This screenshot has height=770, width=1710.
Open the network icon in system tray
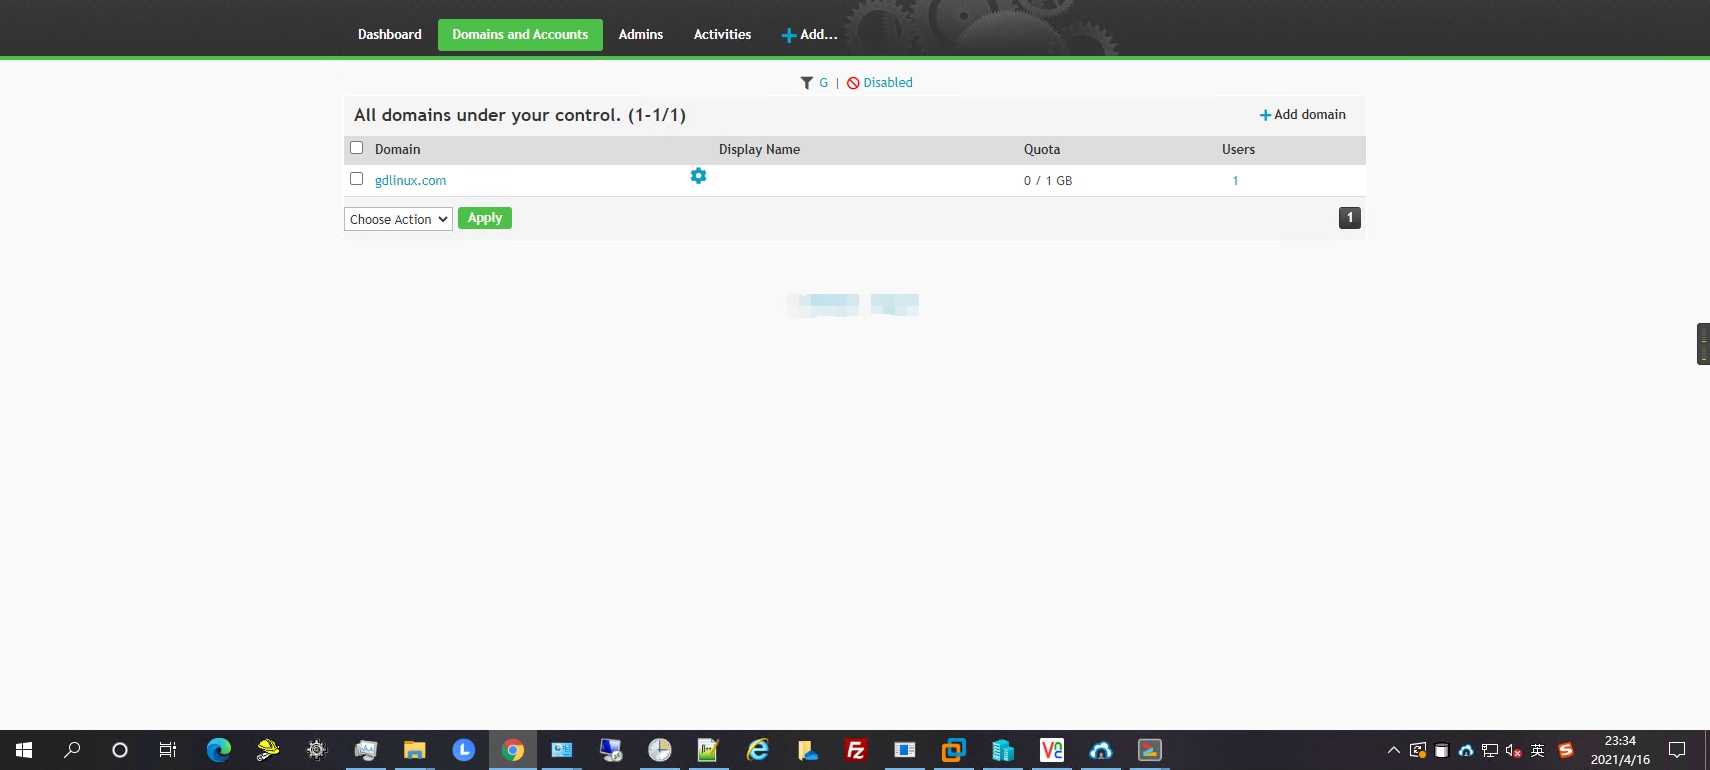point(1490,751)
